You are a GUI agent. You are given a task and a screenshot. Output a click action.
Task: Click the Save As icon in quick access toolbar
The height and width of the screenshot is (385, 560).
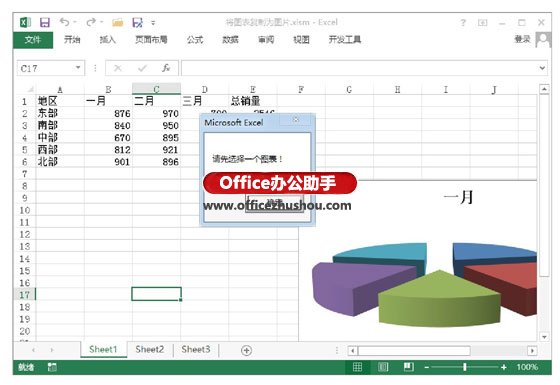[138, 23]
